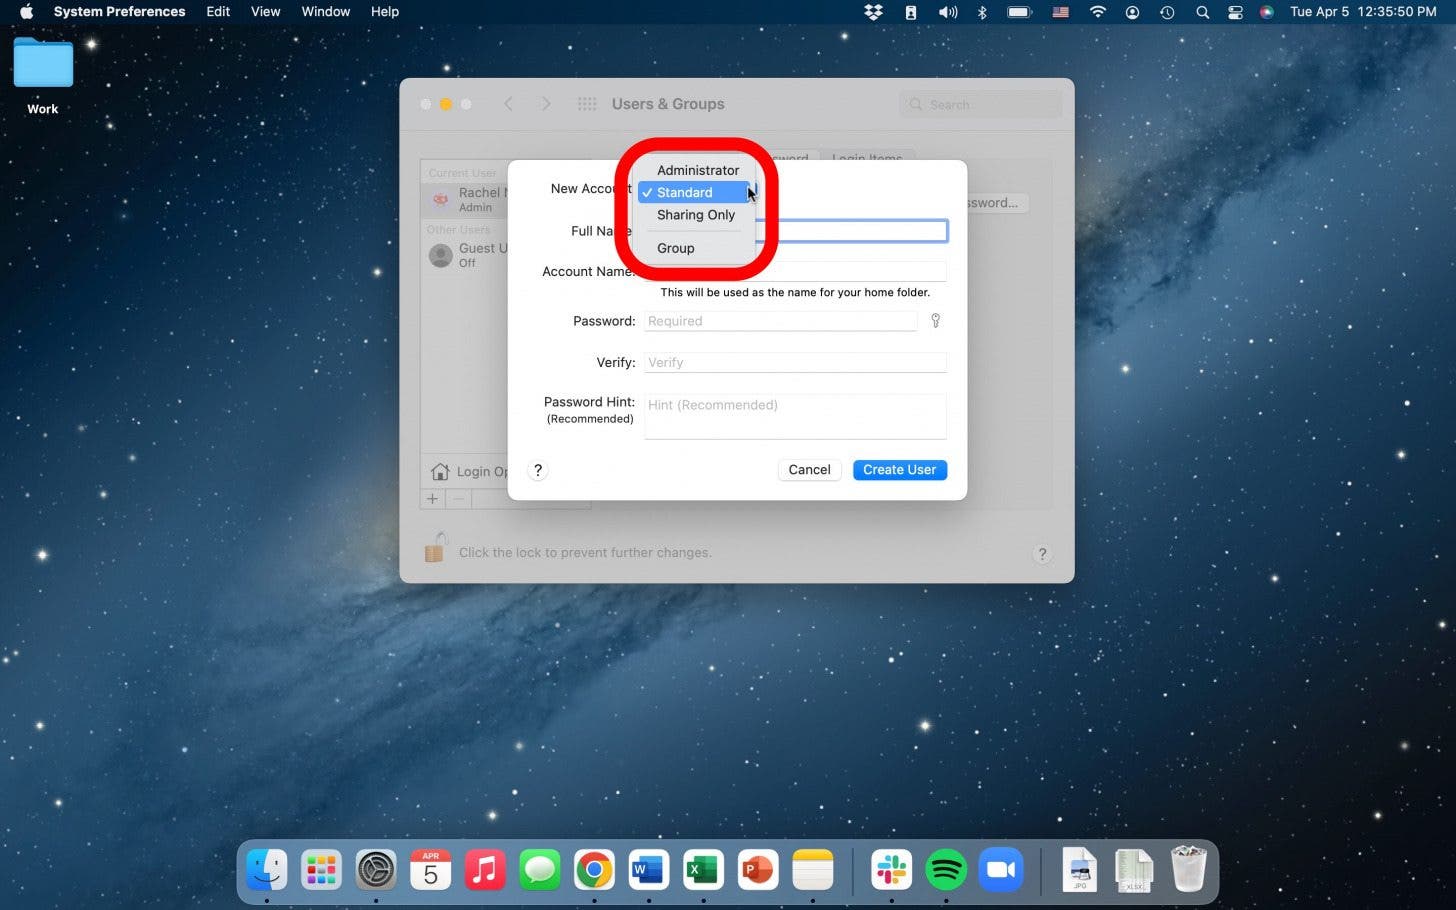Click inside the Password field marked Required
The width and height of the screenshot is (1456, 910).
[780, 320]
